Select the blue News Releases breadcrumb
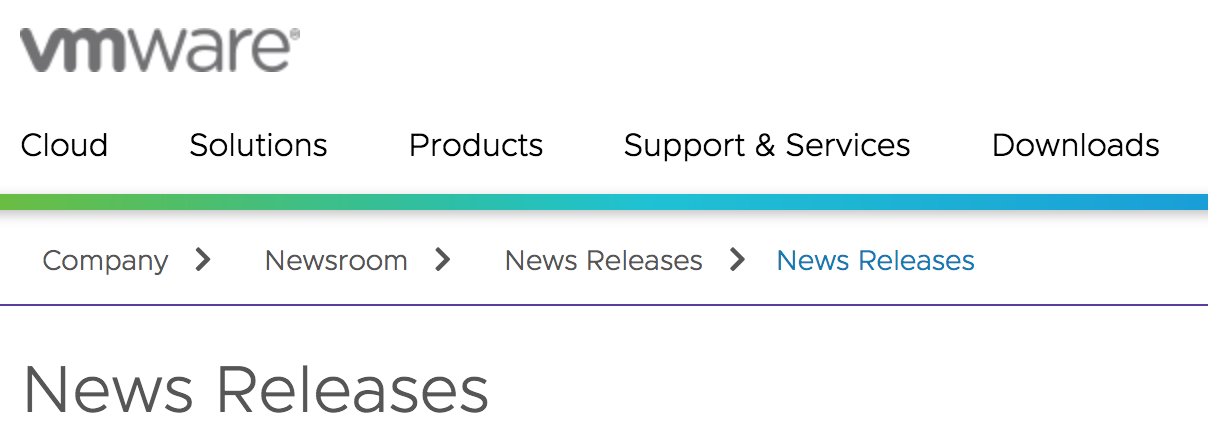This screenshot has height=440, width=1208. 875,261
